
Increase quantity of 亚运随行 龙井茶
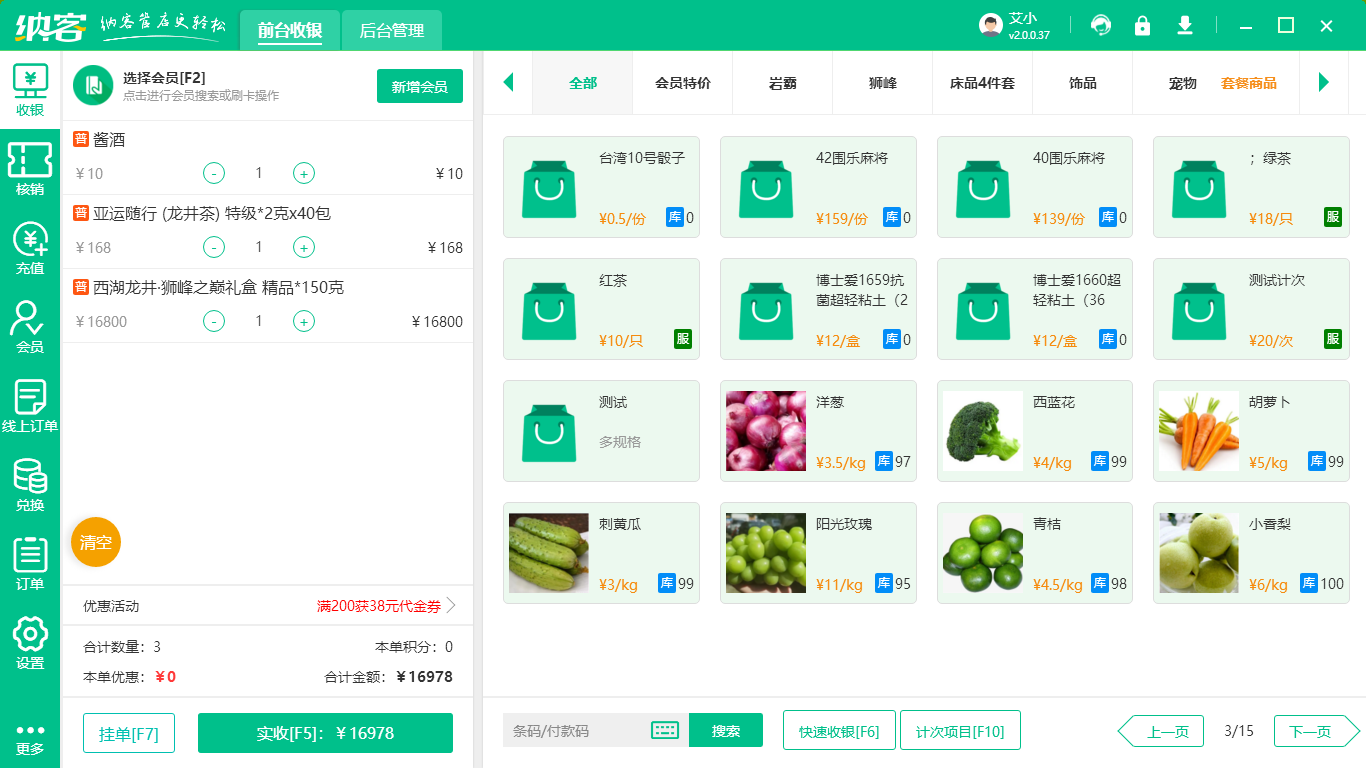304,247
